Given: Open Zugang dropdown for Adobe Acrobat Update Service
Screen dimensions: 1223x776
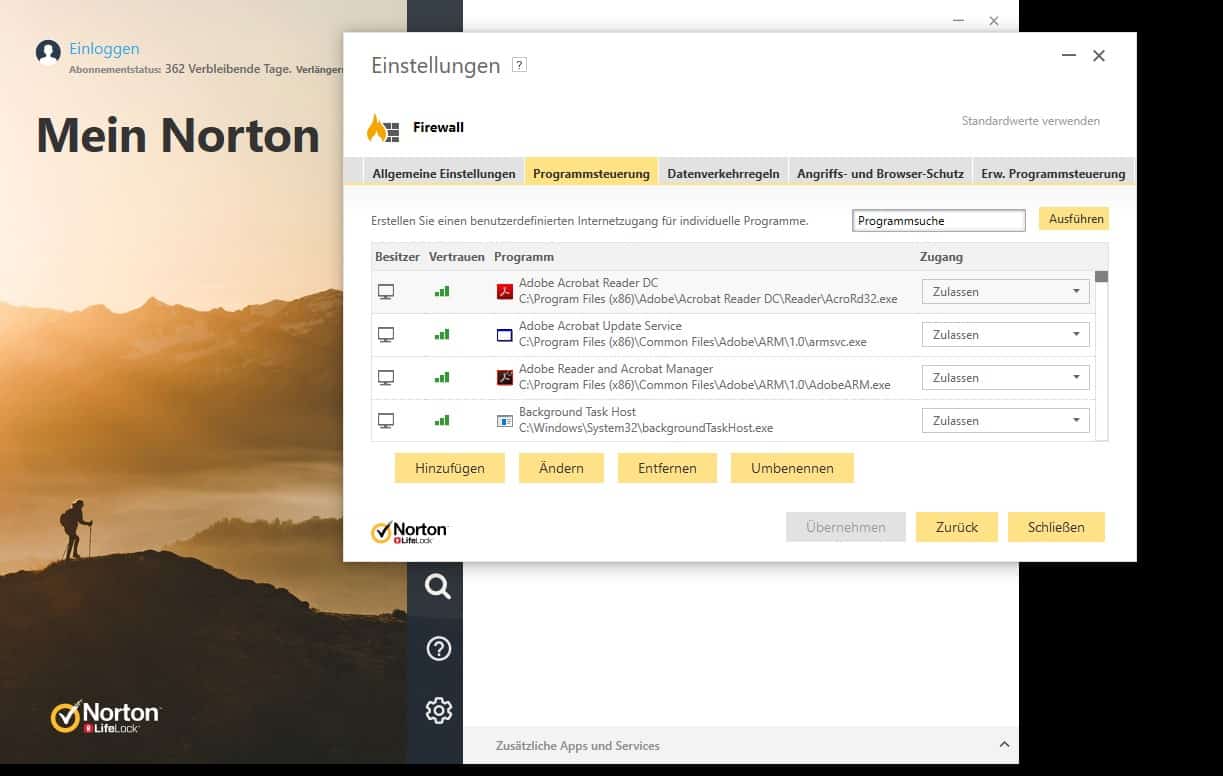Looking at the screenshot, I should (x=1005, y=335).
